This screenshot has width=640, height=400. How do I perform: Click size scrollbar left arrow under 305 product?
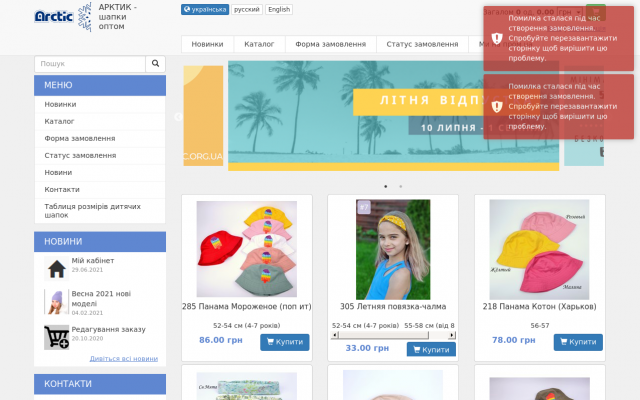click(x=335, y=335)
